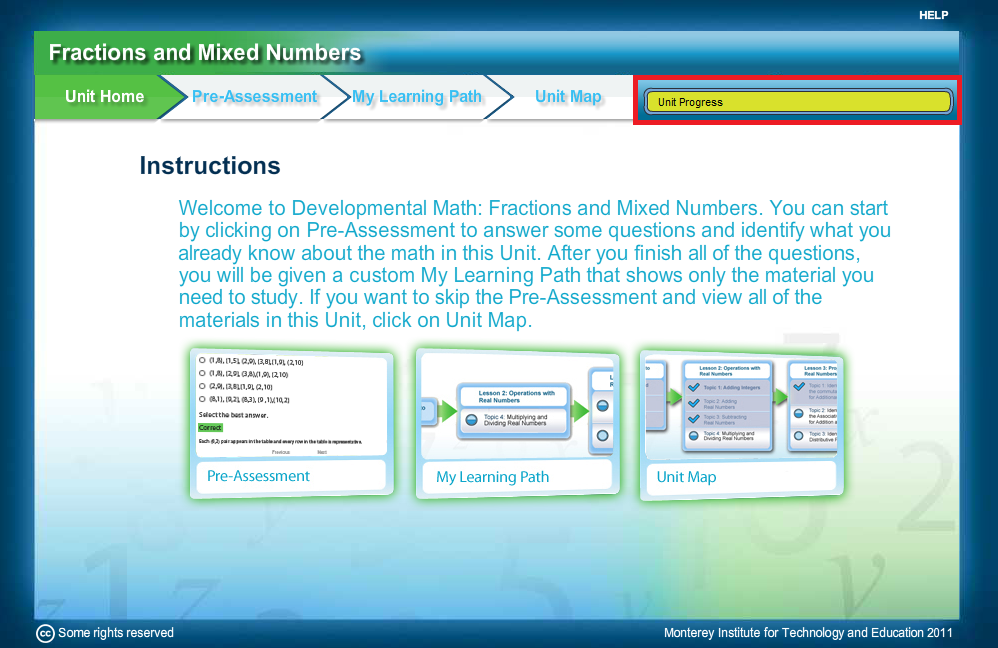Click the Topic 2: Adding Real Numbers checkmark
Viewport: 998px width, 648px height.
pyautogui.click(x=694, y=403)
